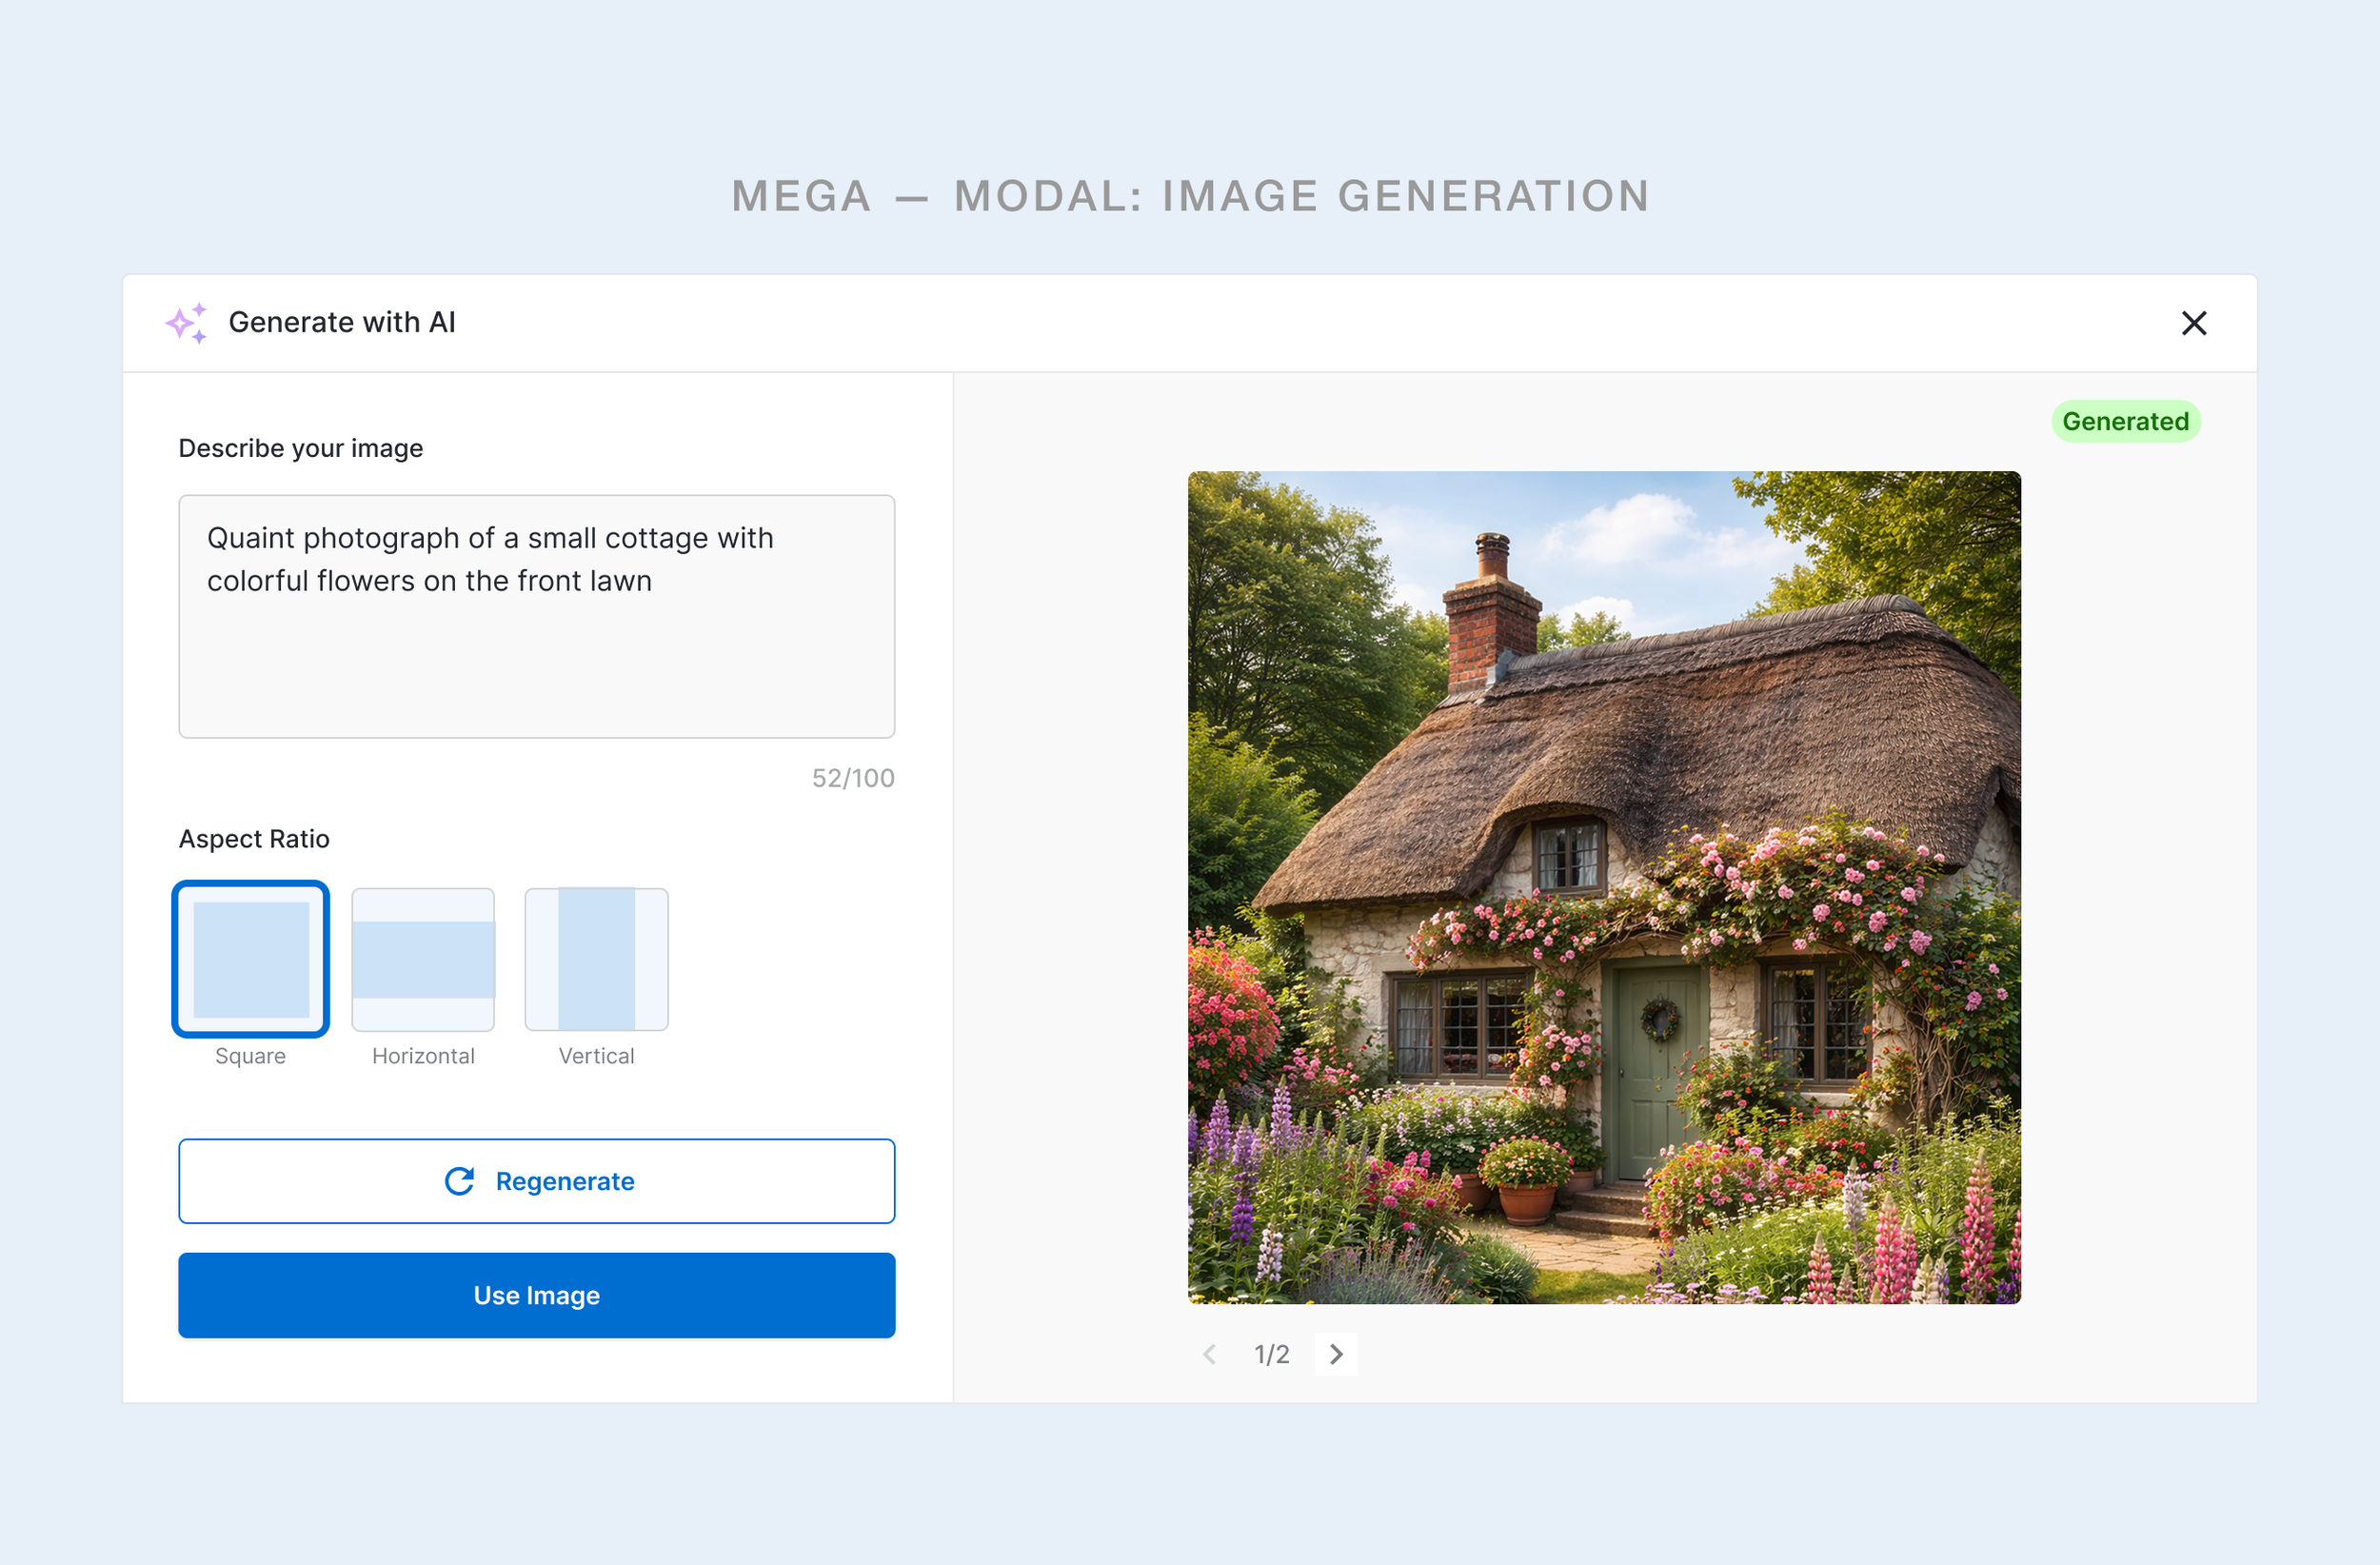Image resolution: width=2380 pixels, height=1565 pixels.
Task: Select the Square aspect ratio thumbnail
Action: [251, 959]
